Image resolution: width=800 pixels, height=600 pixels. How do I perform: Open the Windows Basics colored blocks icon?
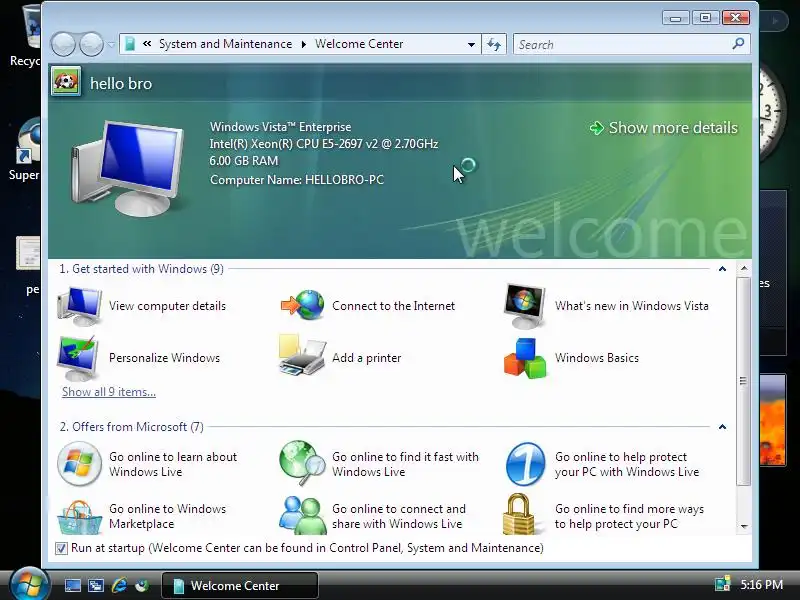click(x=525, y=358)
